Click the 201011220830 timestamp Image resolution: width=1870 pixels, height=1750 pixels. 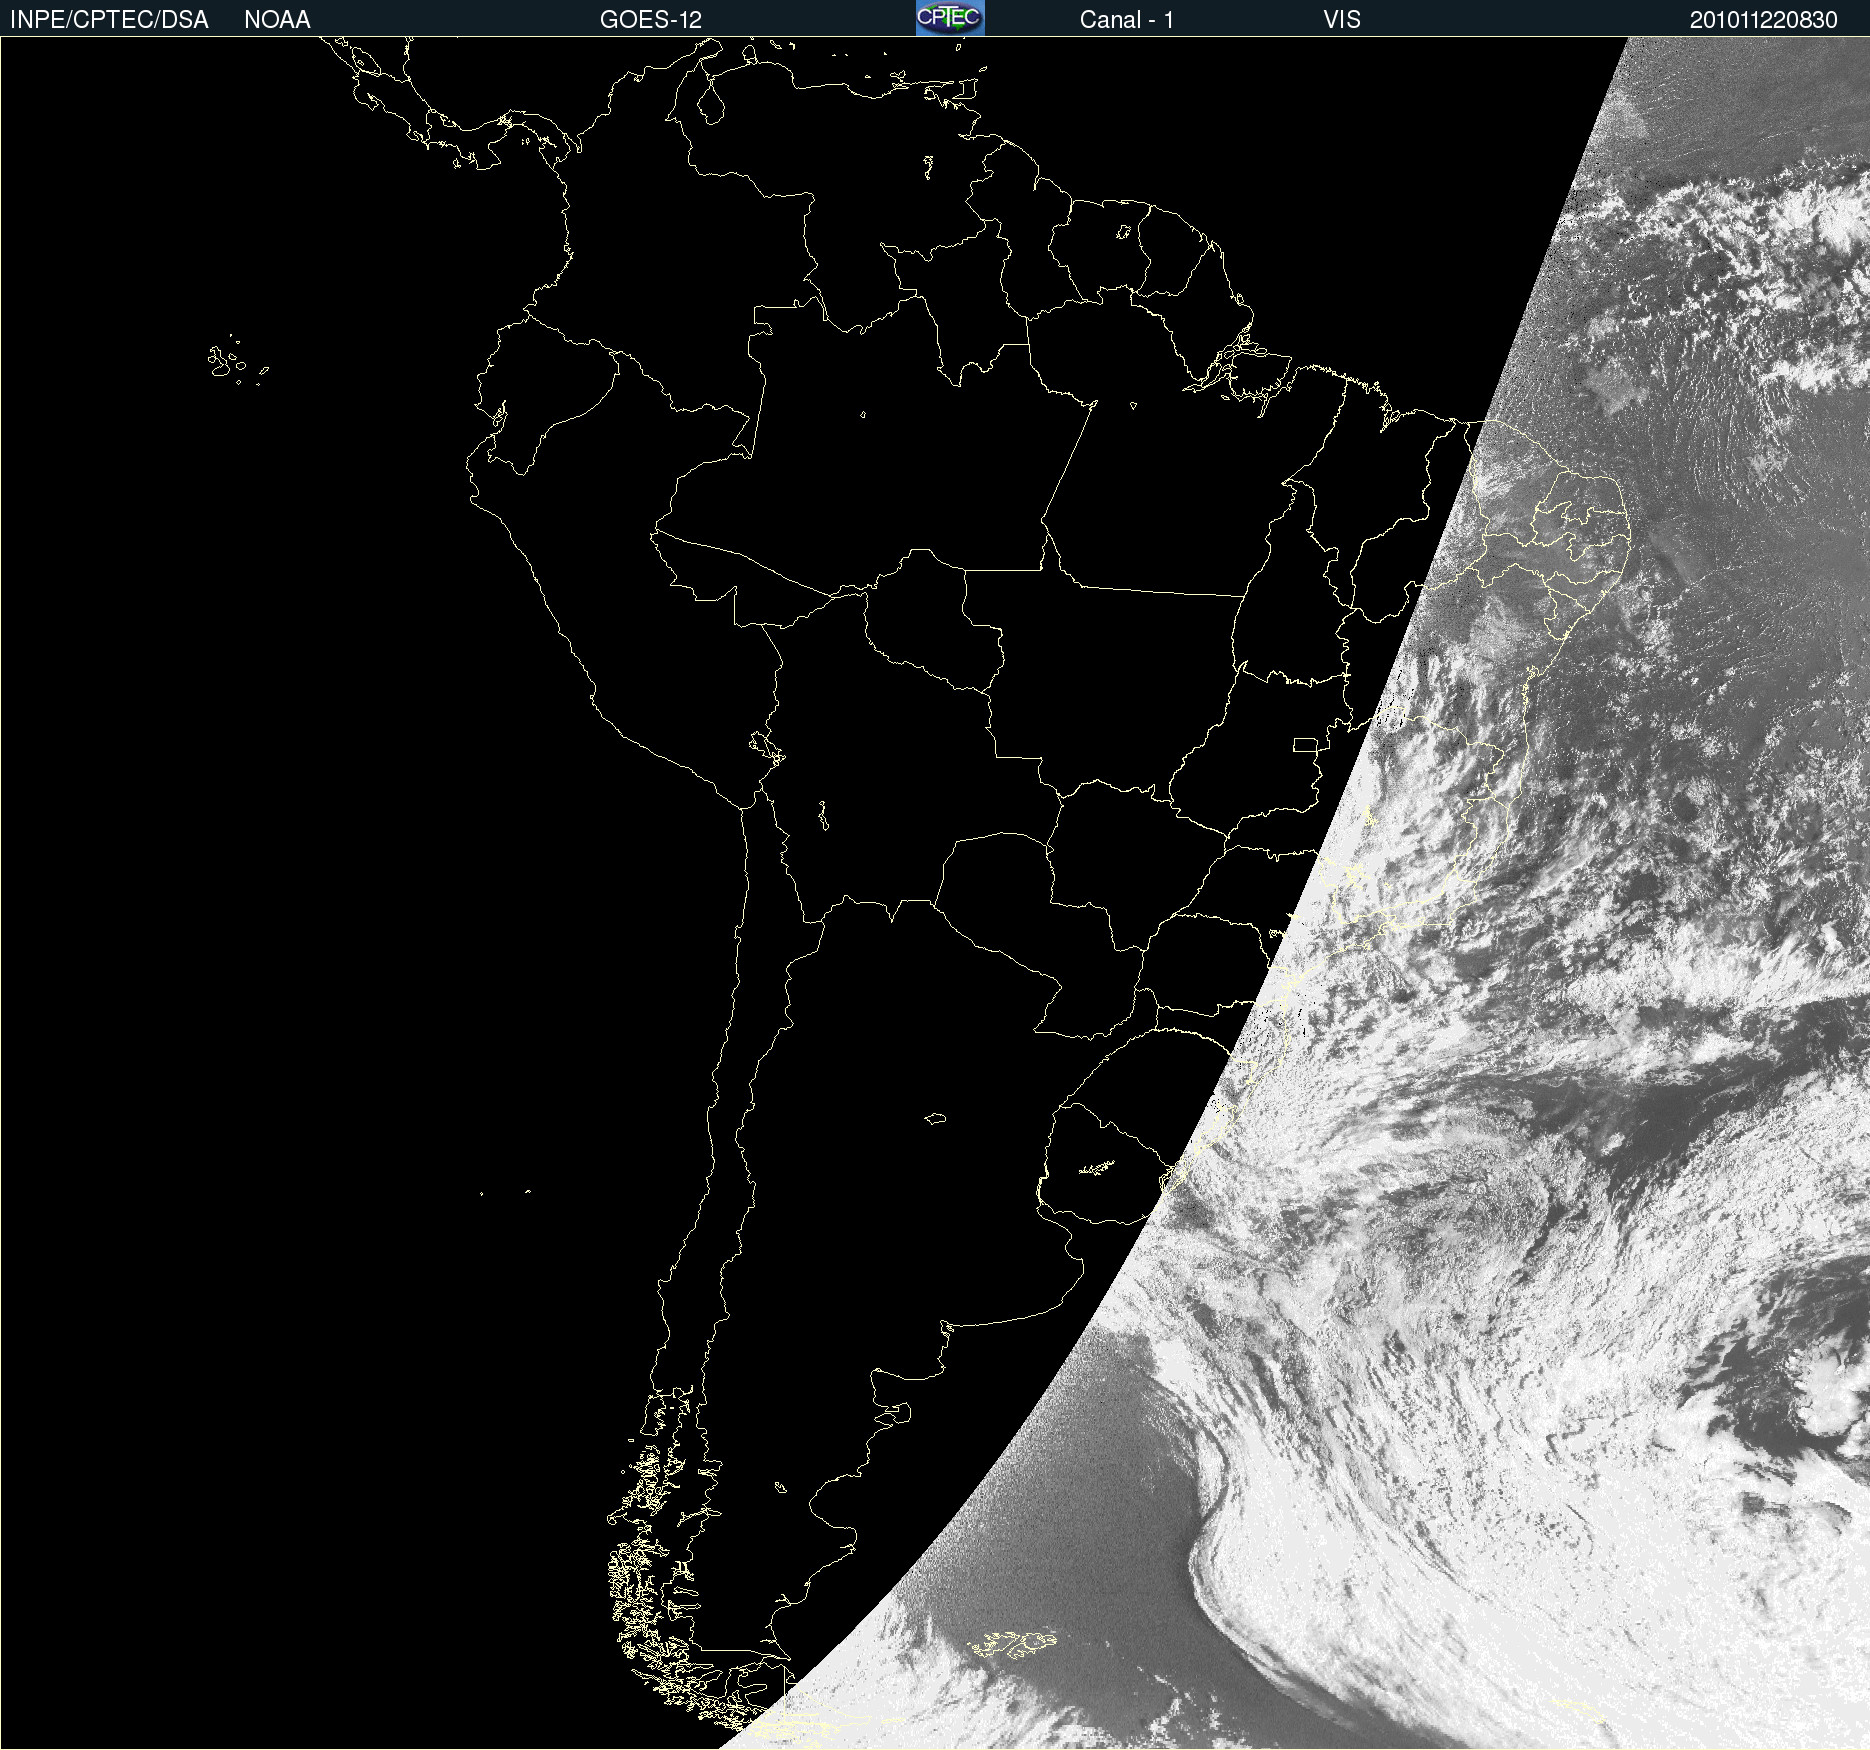pyautogui.click(x=1763, y=20)
